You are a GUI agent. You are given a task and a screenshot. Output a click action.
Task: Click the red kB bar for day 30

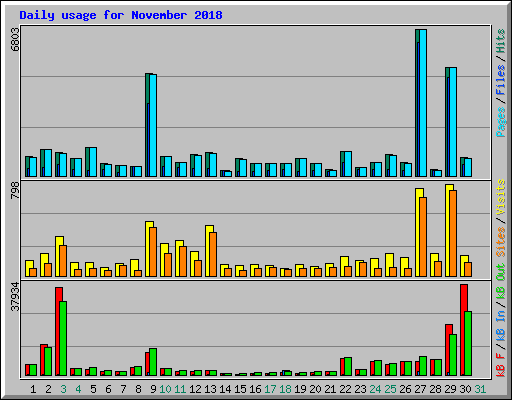point(463,330)
